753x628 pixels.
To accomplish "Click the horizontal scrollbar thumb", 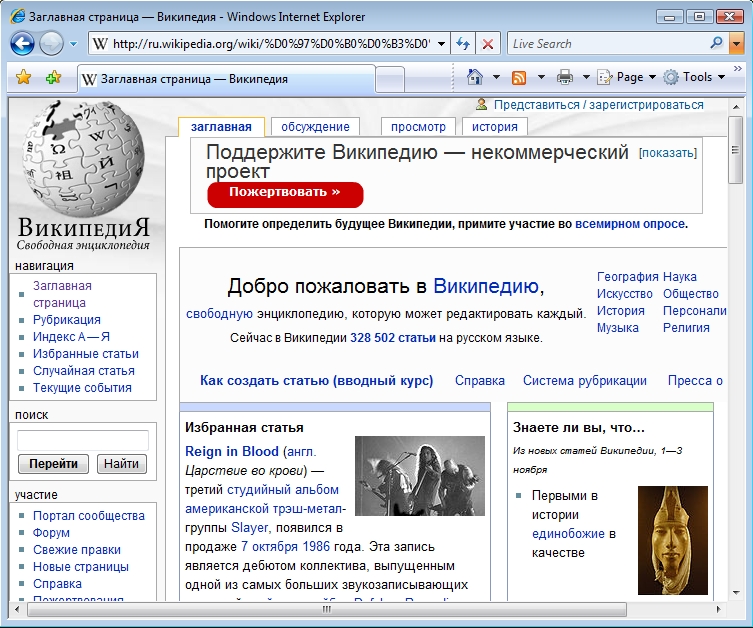I will (327, 609).
